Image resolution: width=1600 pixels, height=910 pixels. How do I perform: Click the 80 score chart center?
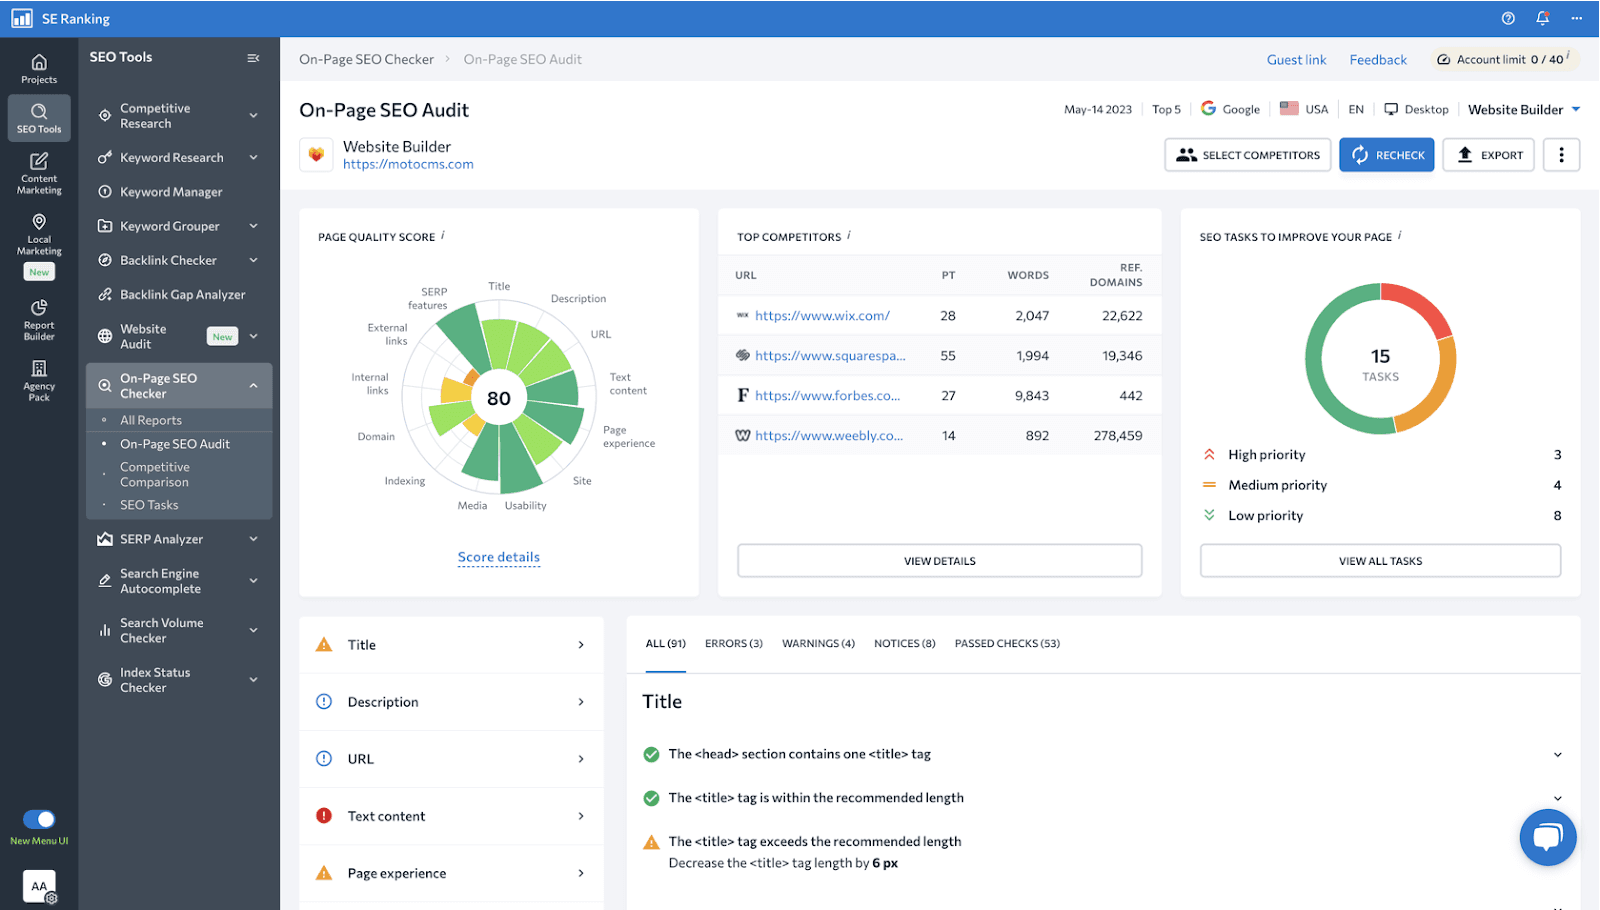click(499, 398)
